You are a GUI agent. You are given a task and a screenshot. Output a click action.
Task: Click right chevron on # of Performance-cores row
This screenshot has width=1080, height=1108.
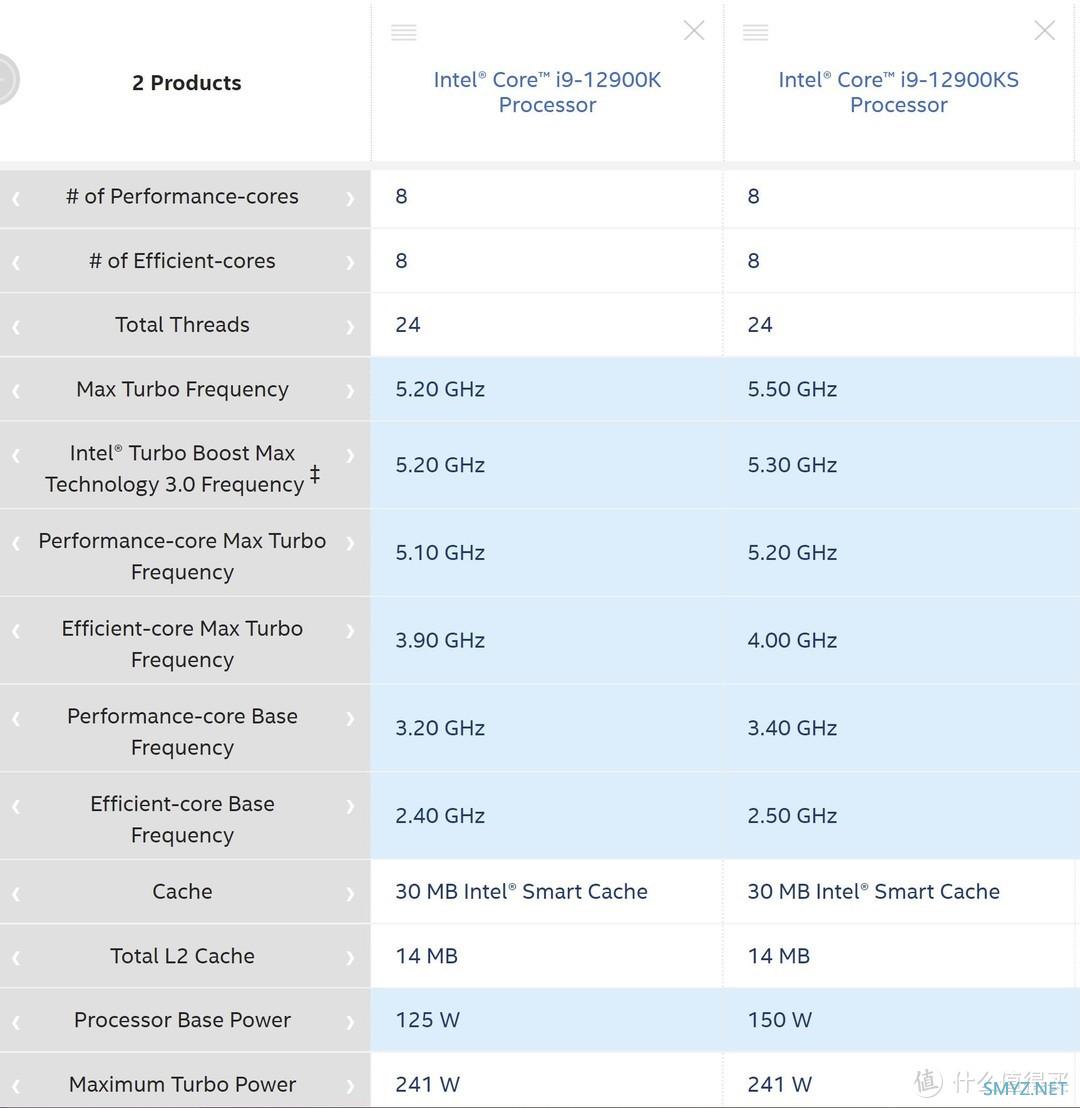coord(350,199)
